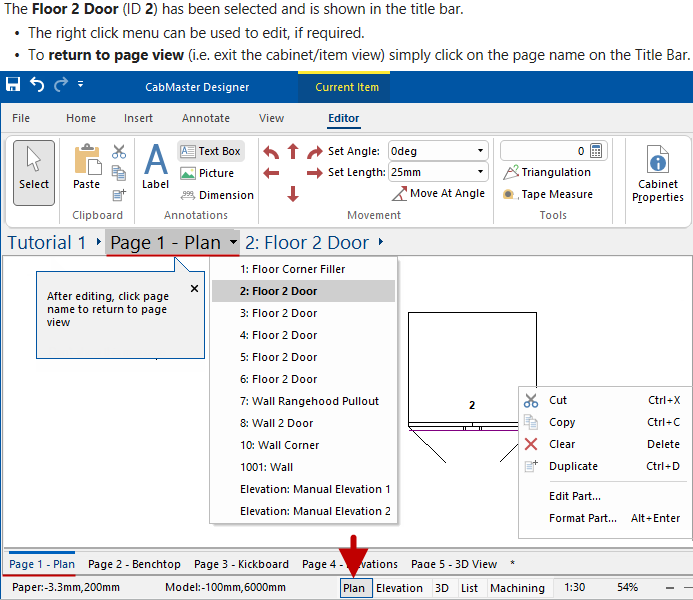Click the Undo arrow icon
The height and width of the screenshot is (600, 693).
point(37,85)
